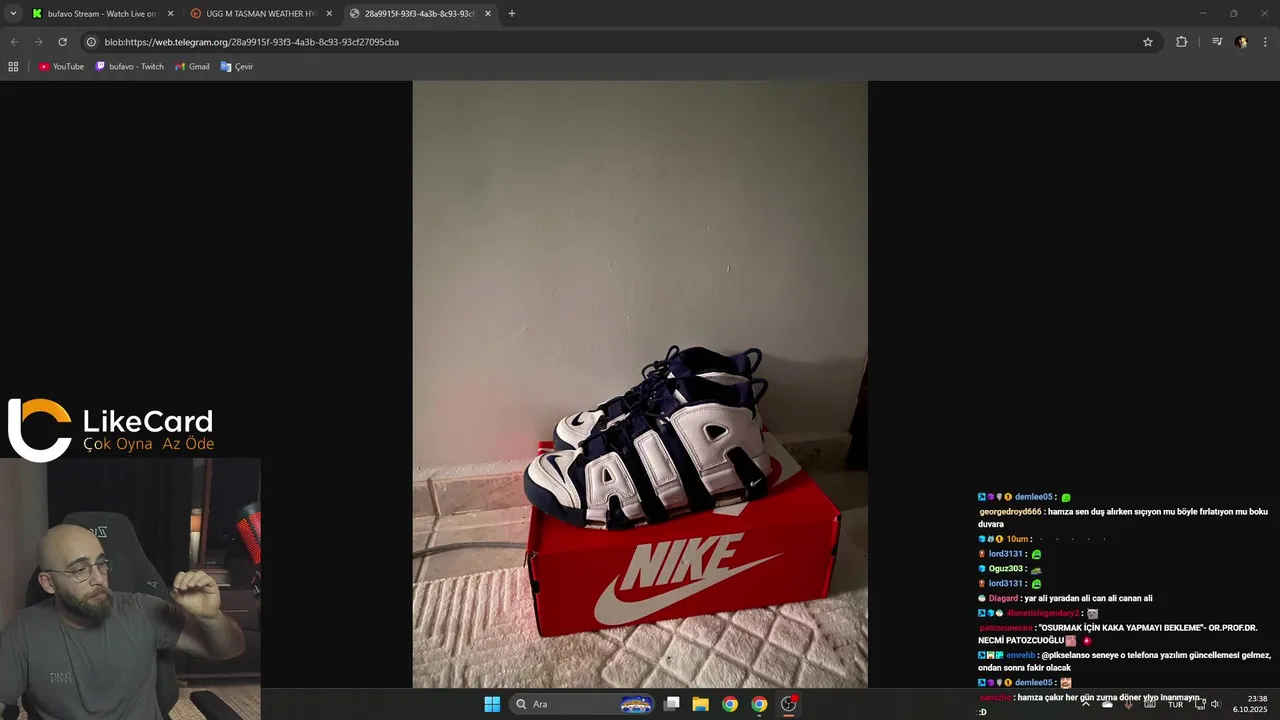Open the Chrome profile avatar
This screenshot has width=1280, height=720.
[1241, 42]
